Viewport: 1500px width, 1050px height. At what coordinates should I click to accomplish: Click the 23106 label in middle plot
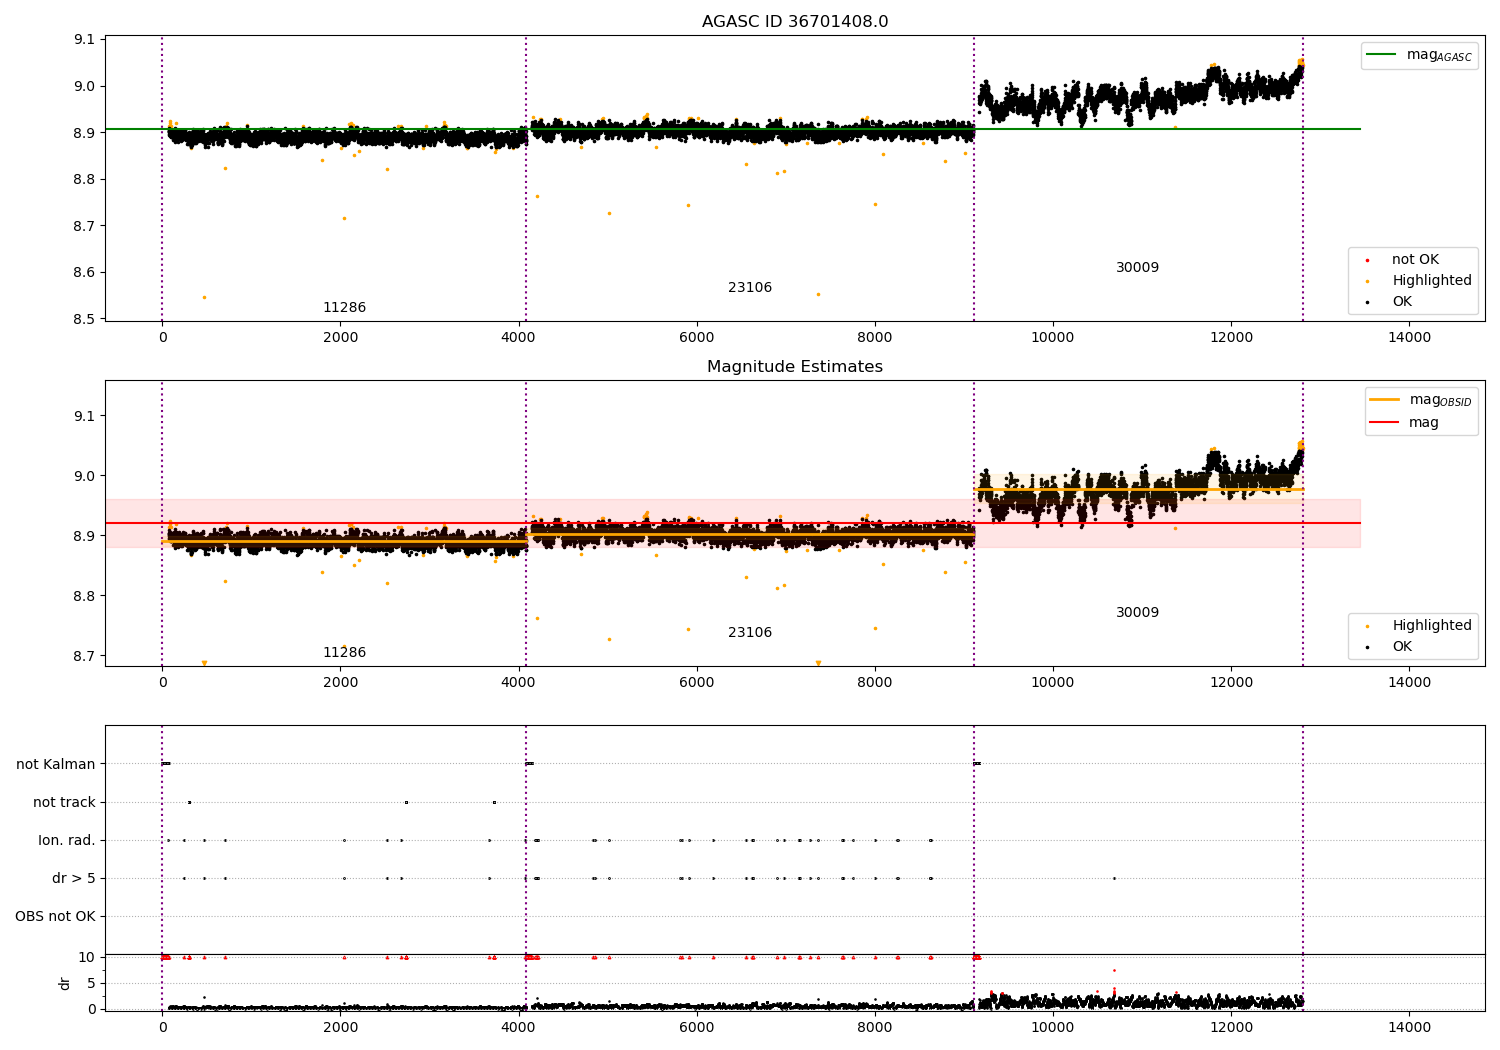[x=750, y=633]
